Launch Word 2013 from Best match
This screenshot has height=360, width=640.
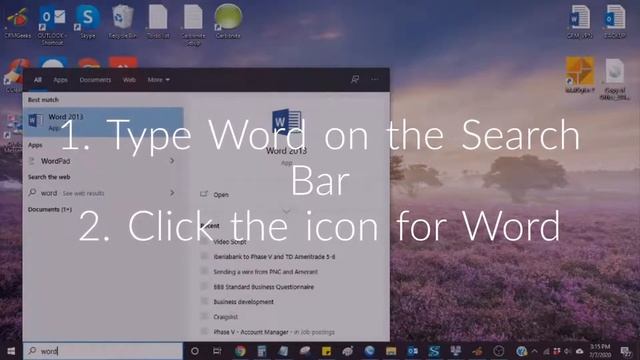point(103,122)
